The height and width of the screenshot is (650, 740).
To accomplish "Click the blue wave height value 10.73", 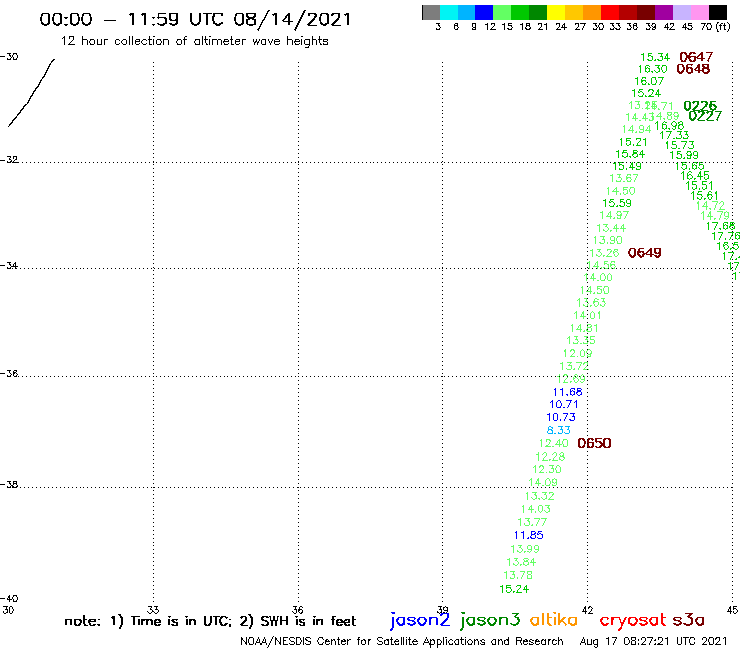I will point(561,417).
